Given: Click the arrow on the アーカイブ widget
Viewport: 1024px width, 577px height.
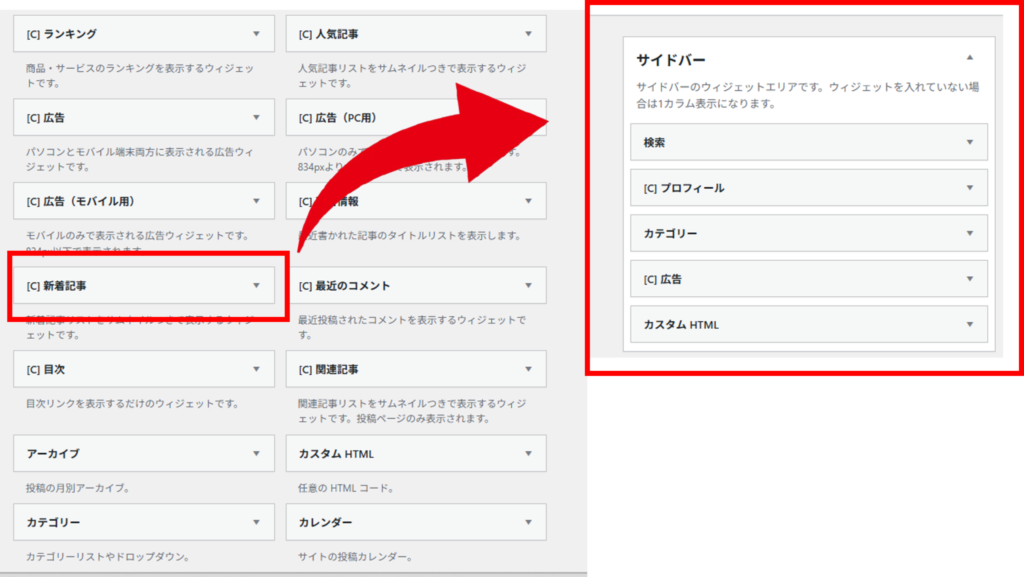Looking at the screenshot, I should tap(256, 453).
